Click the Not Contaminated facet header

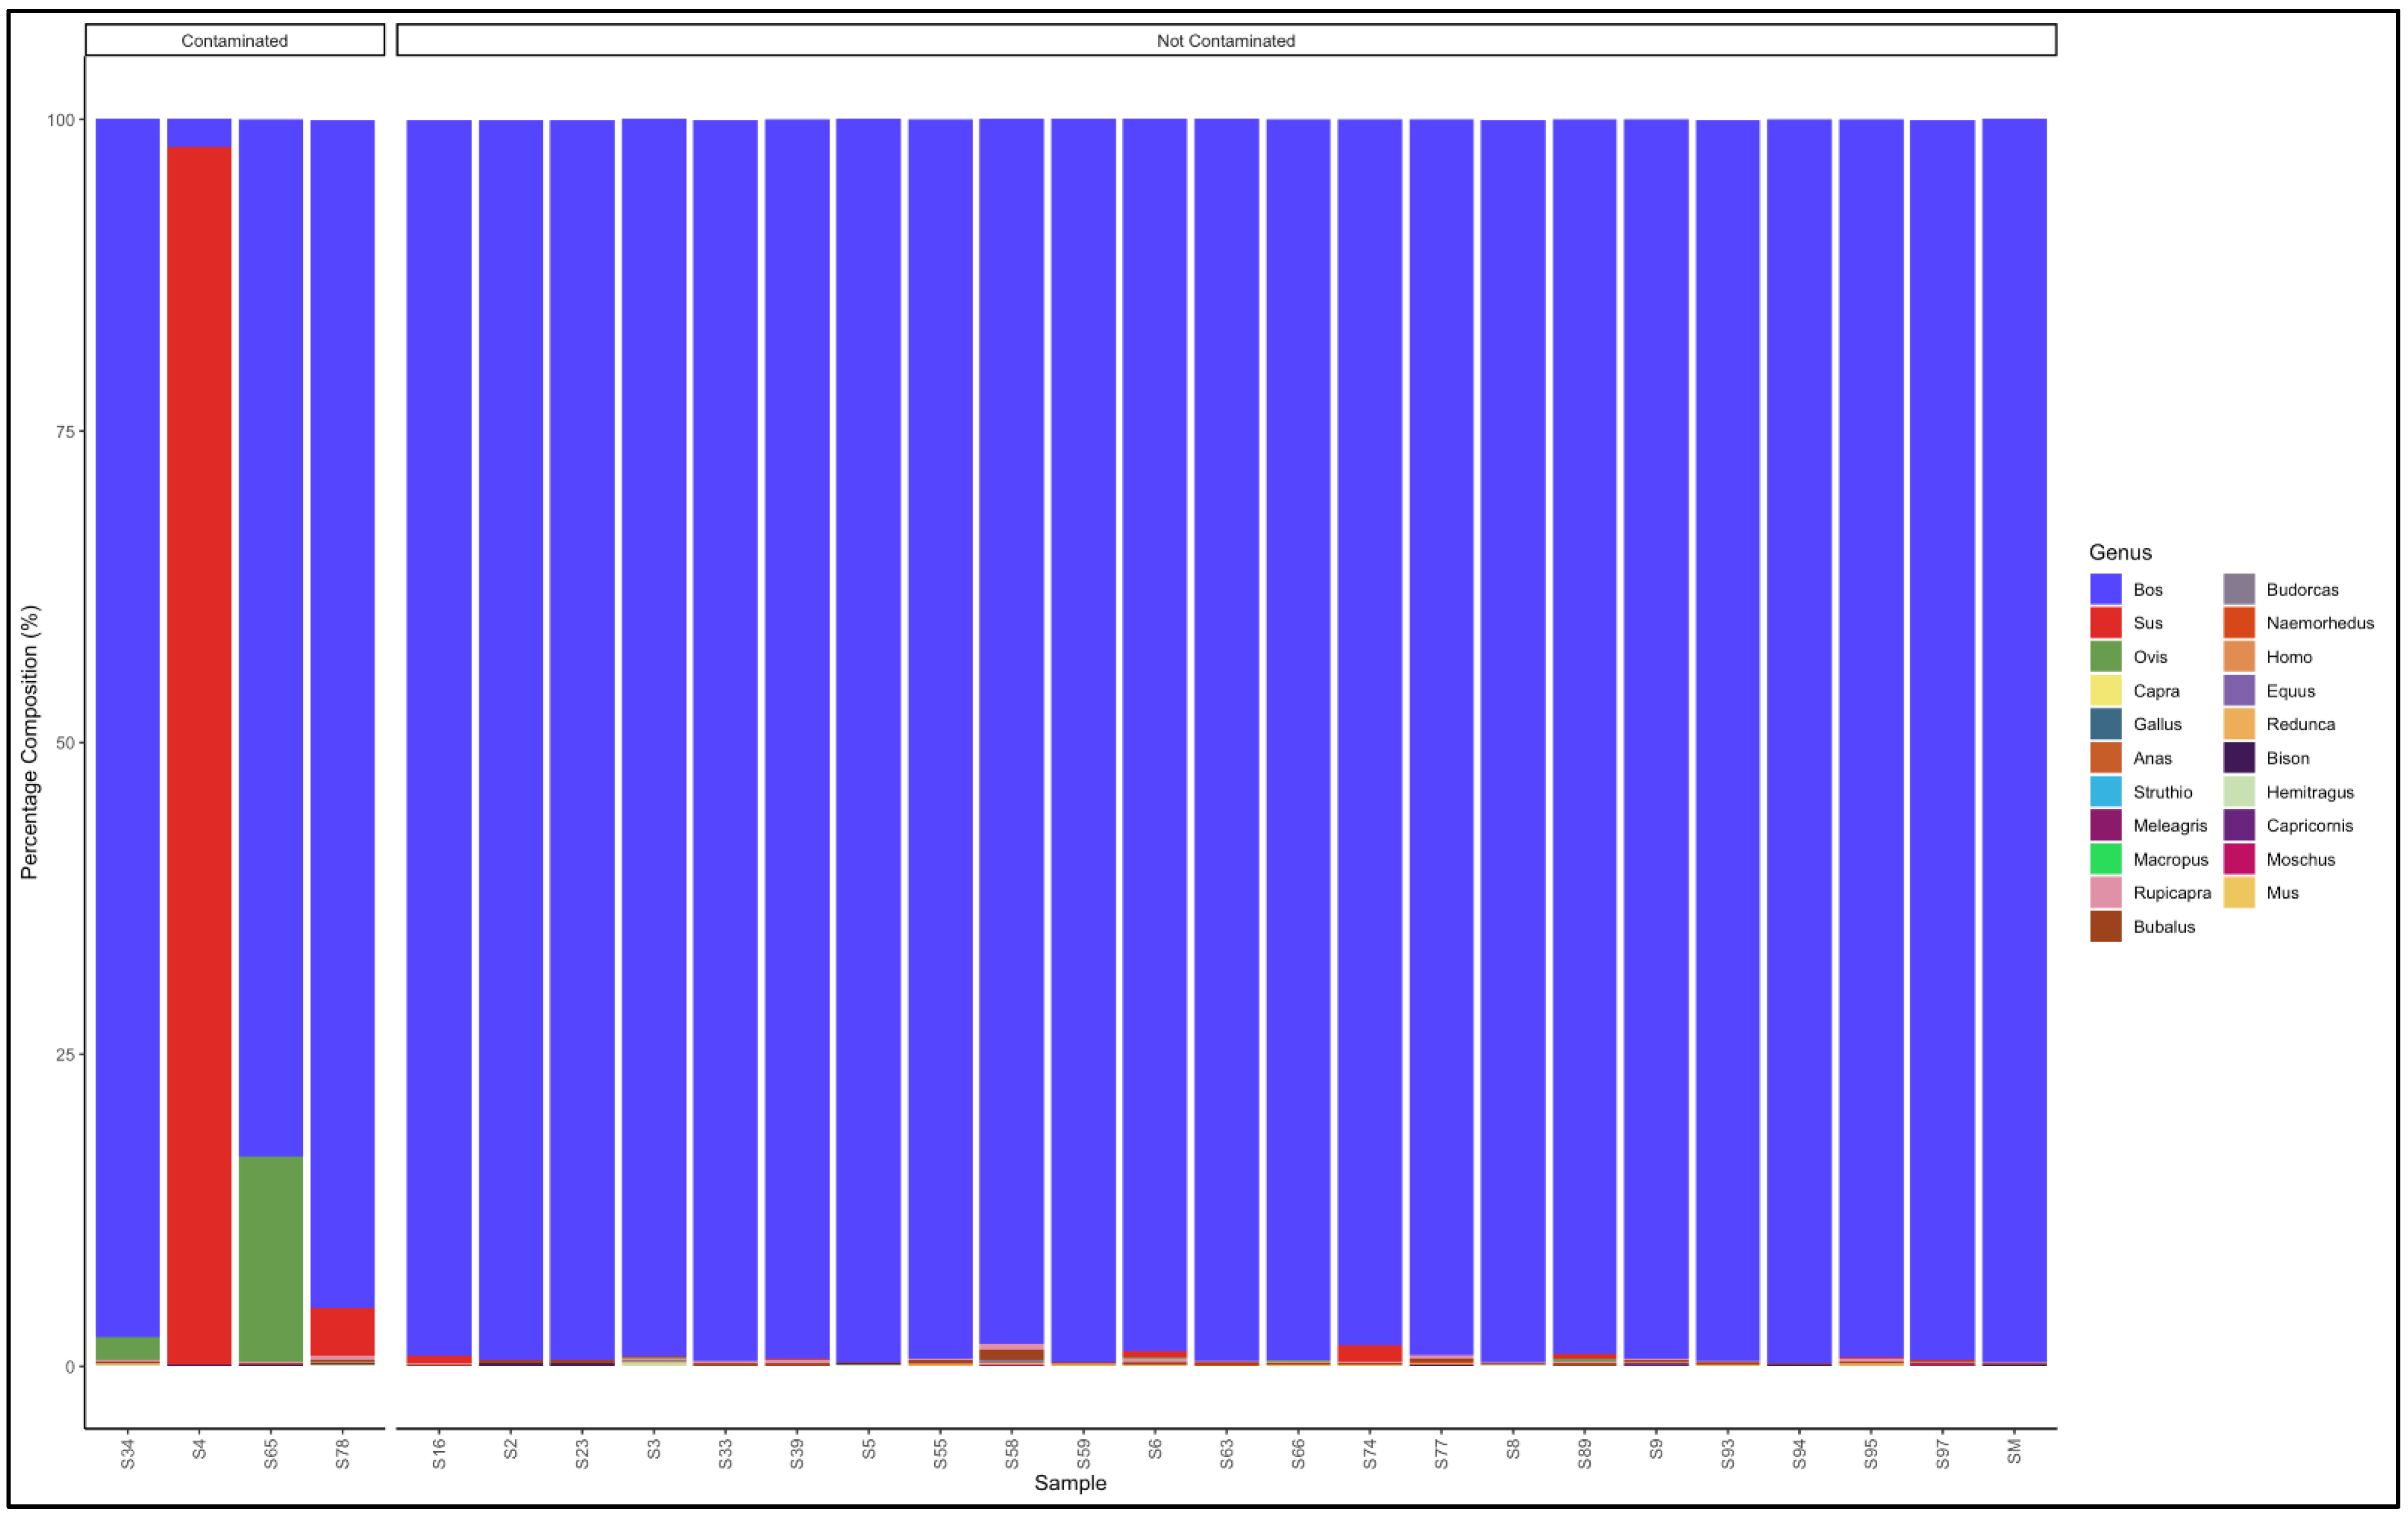pyautogui.click(x=1225, y=41)
